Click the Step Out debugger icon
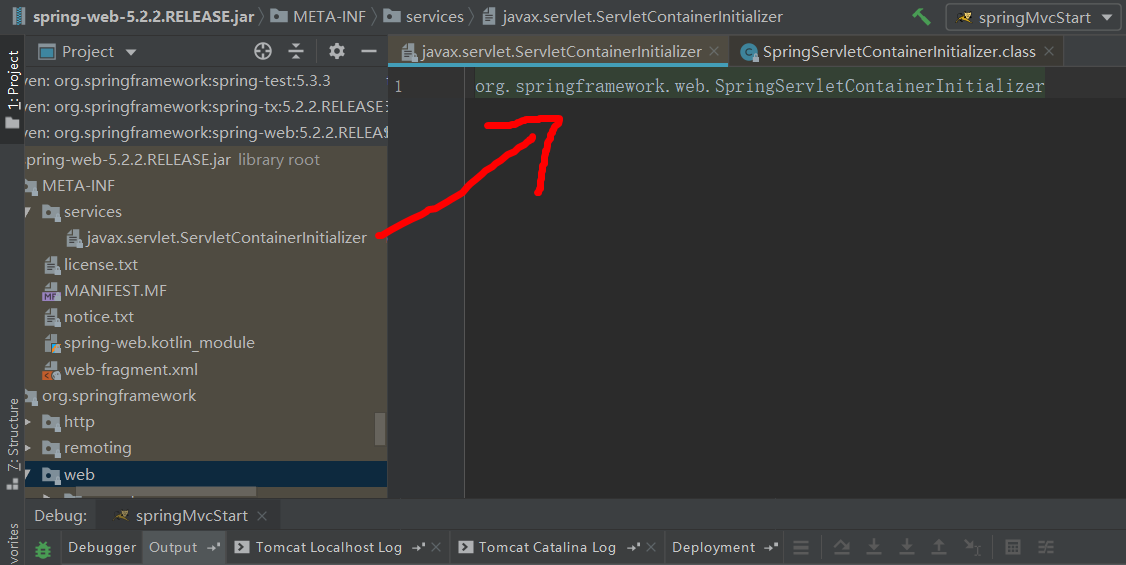 (x=939, y=547)
